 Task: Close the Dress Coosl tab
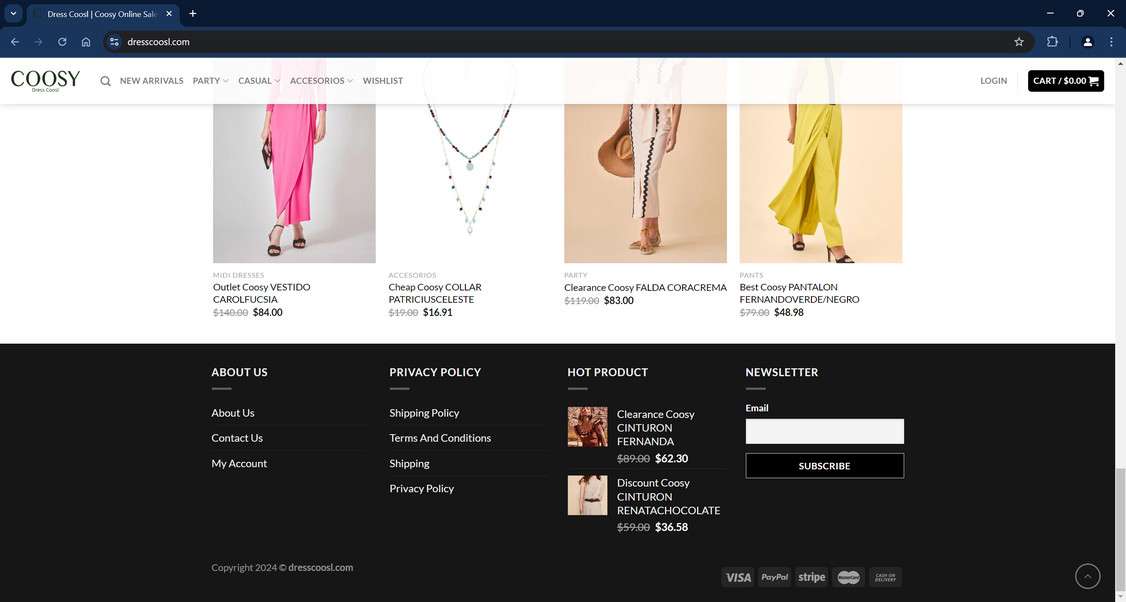pos(169,14)
